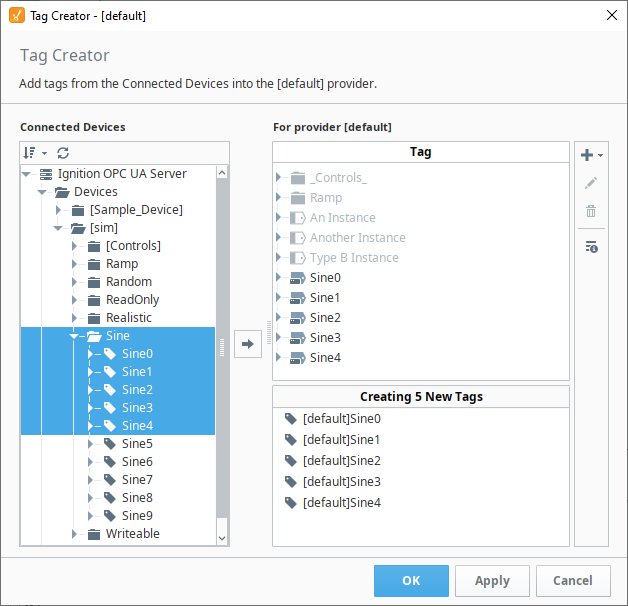
Task: Expand Sine3 in the provider Tag list
Action: pyautogui.click(x=278, y=337)
